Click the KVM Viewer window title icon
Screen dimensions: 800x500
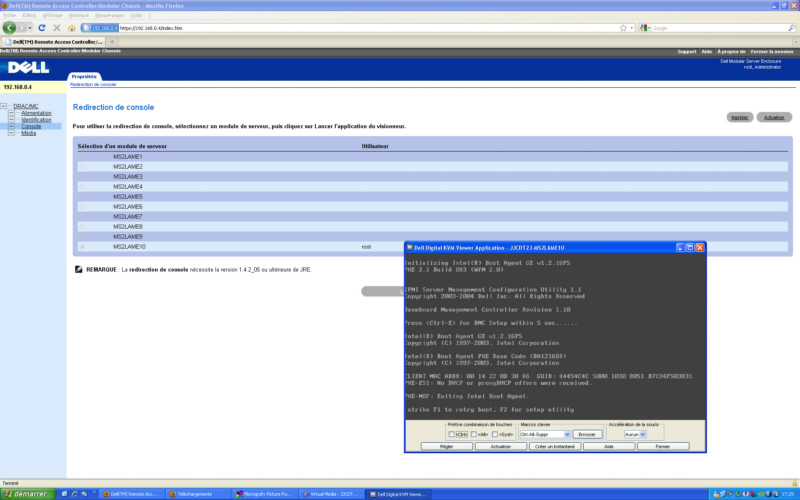(x=410, y=247)
